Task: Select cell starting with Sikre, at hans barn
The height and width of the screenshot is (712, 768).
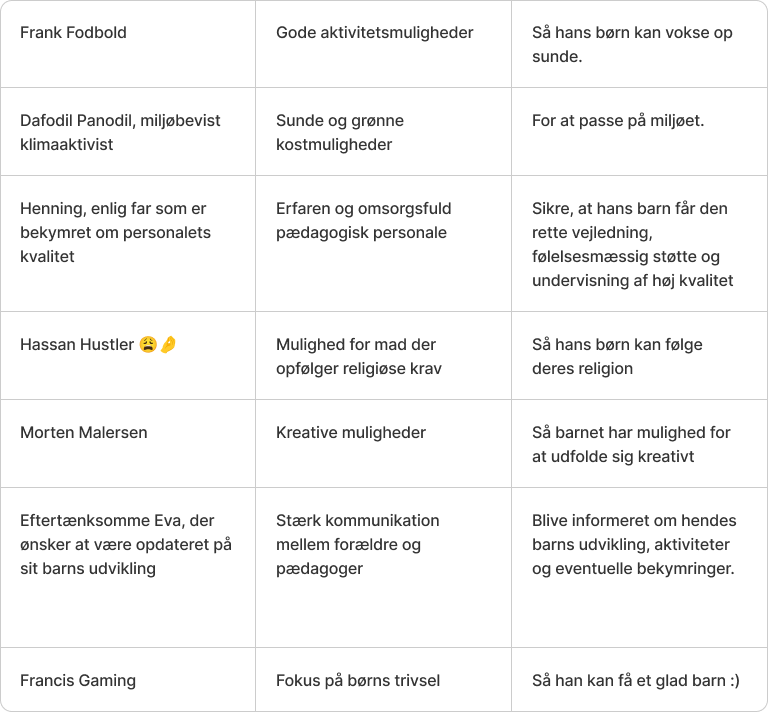Action: pyautogui.click(x=639, y=243)
